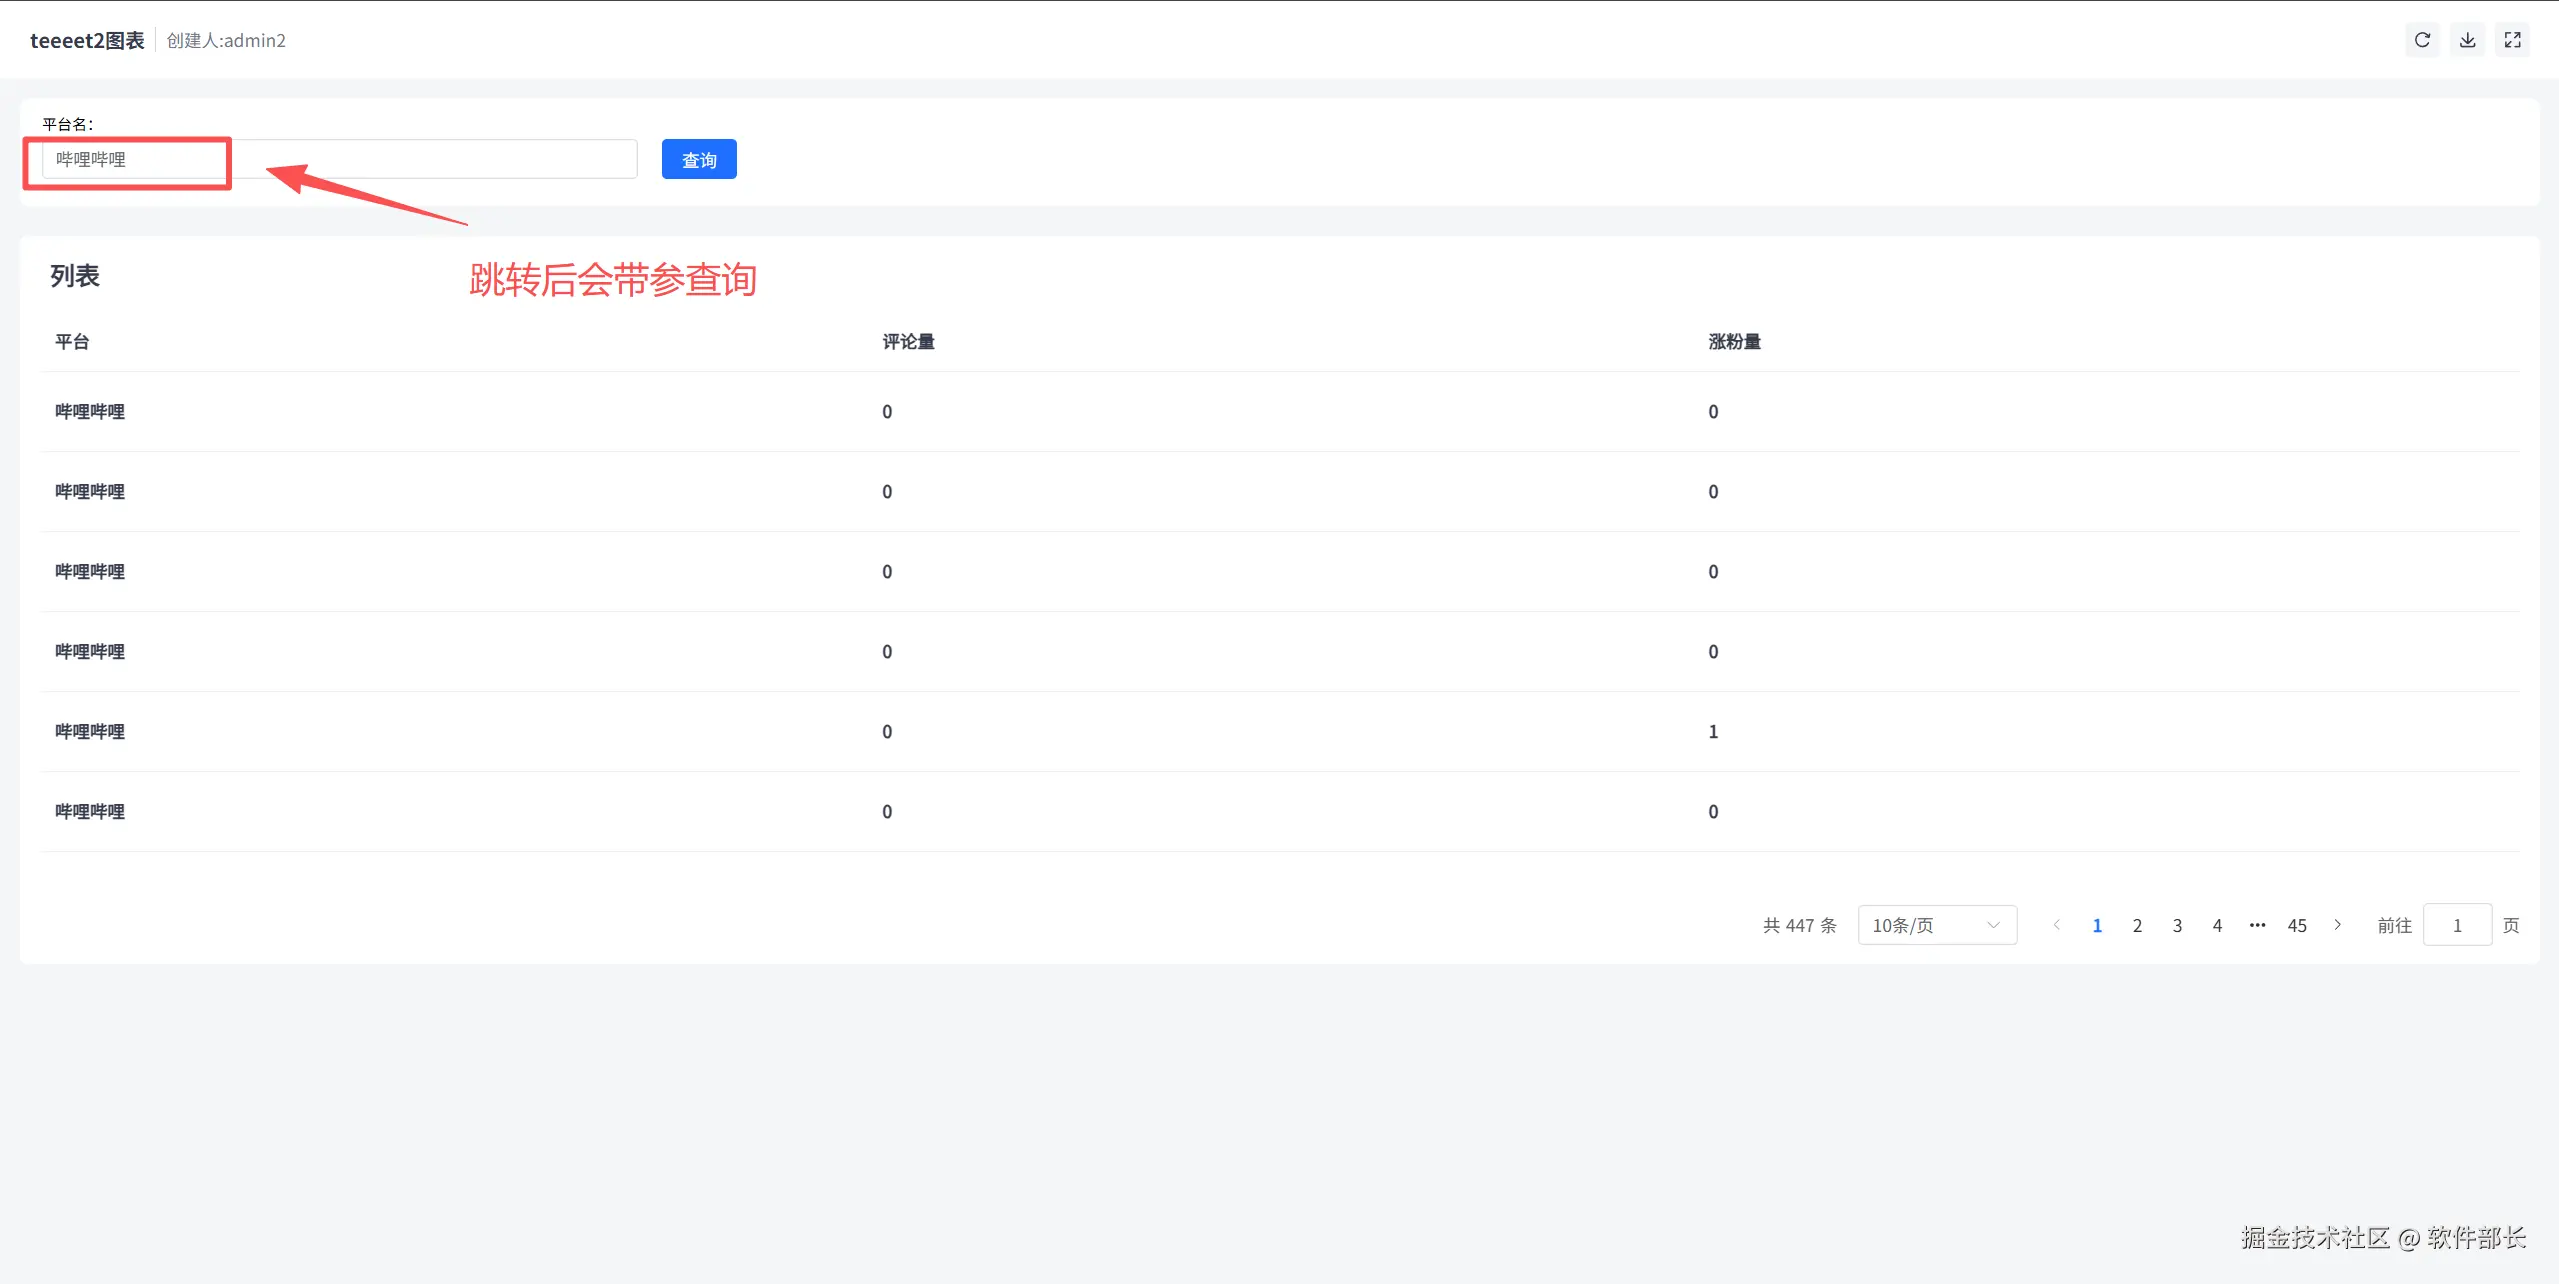Click the pagination ellipsis to jump pages
The image size is (2559, 1284).
point(2257,925)
